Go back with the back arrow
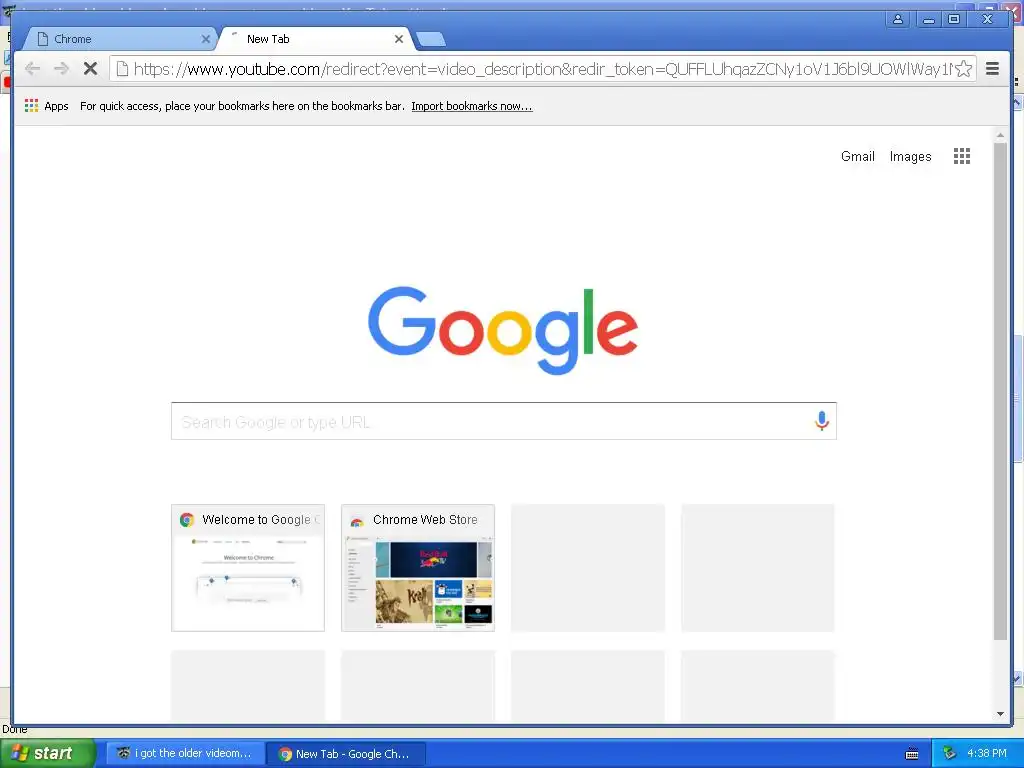Image resolution: width=1024 pixels, height=768 pixels. (32, 69)
